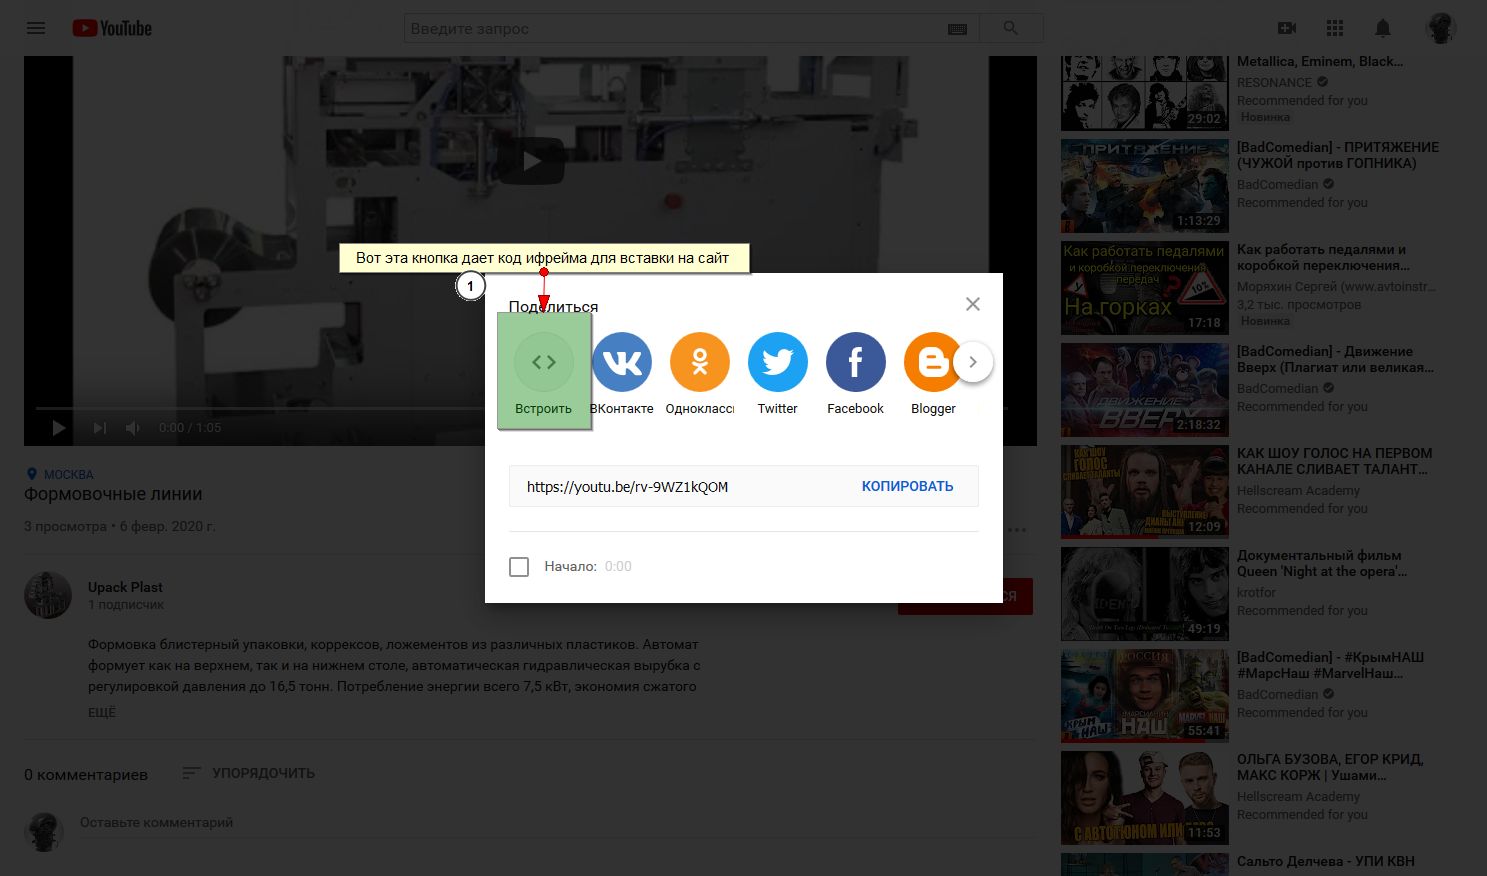
Task: Open the УПОРЯДОЧИТЬ comment sort menu
Action: (249, 773)
